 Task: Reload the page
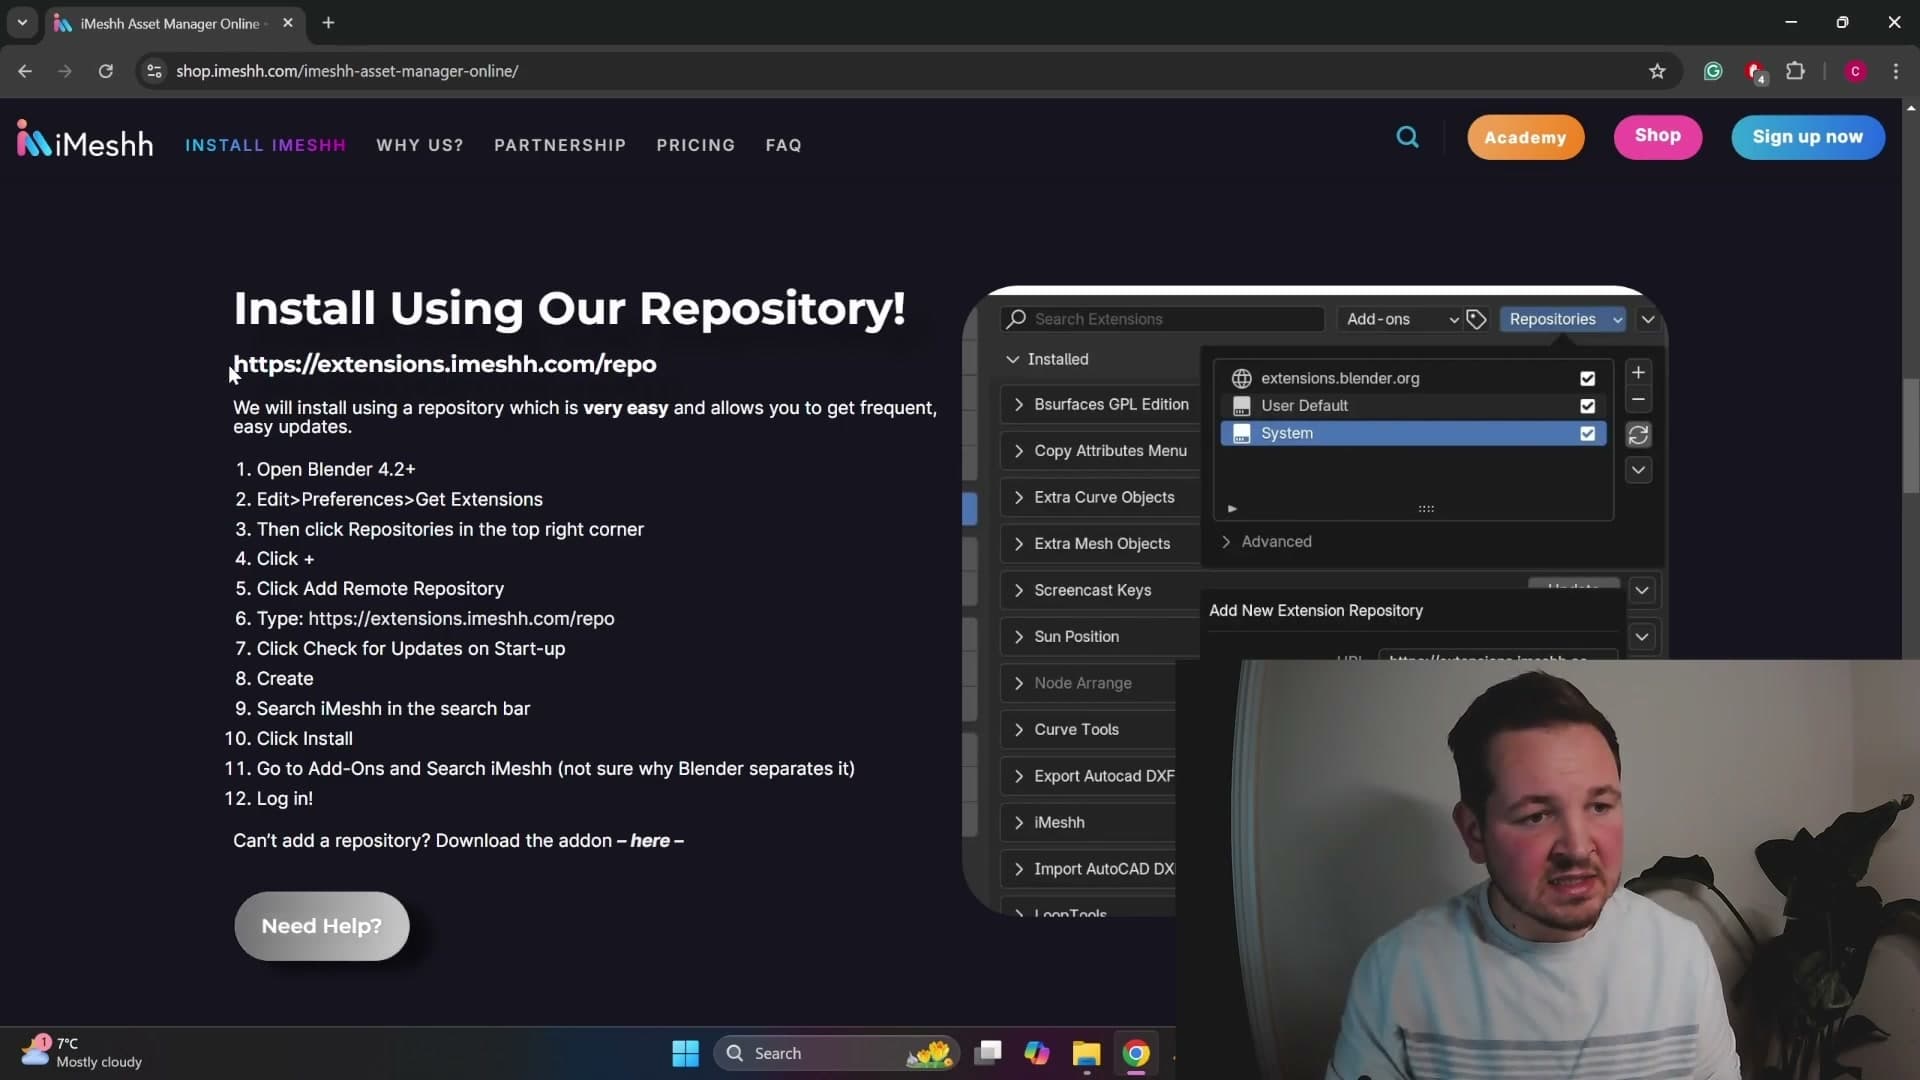click(105, 71)
